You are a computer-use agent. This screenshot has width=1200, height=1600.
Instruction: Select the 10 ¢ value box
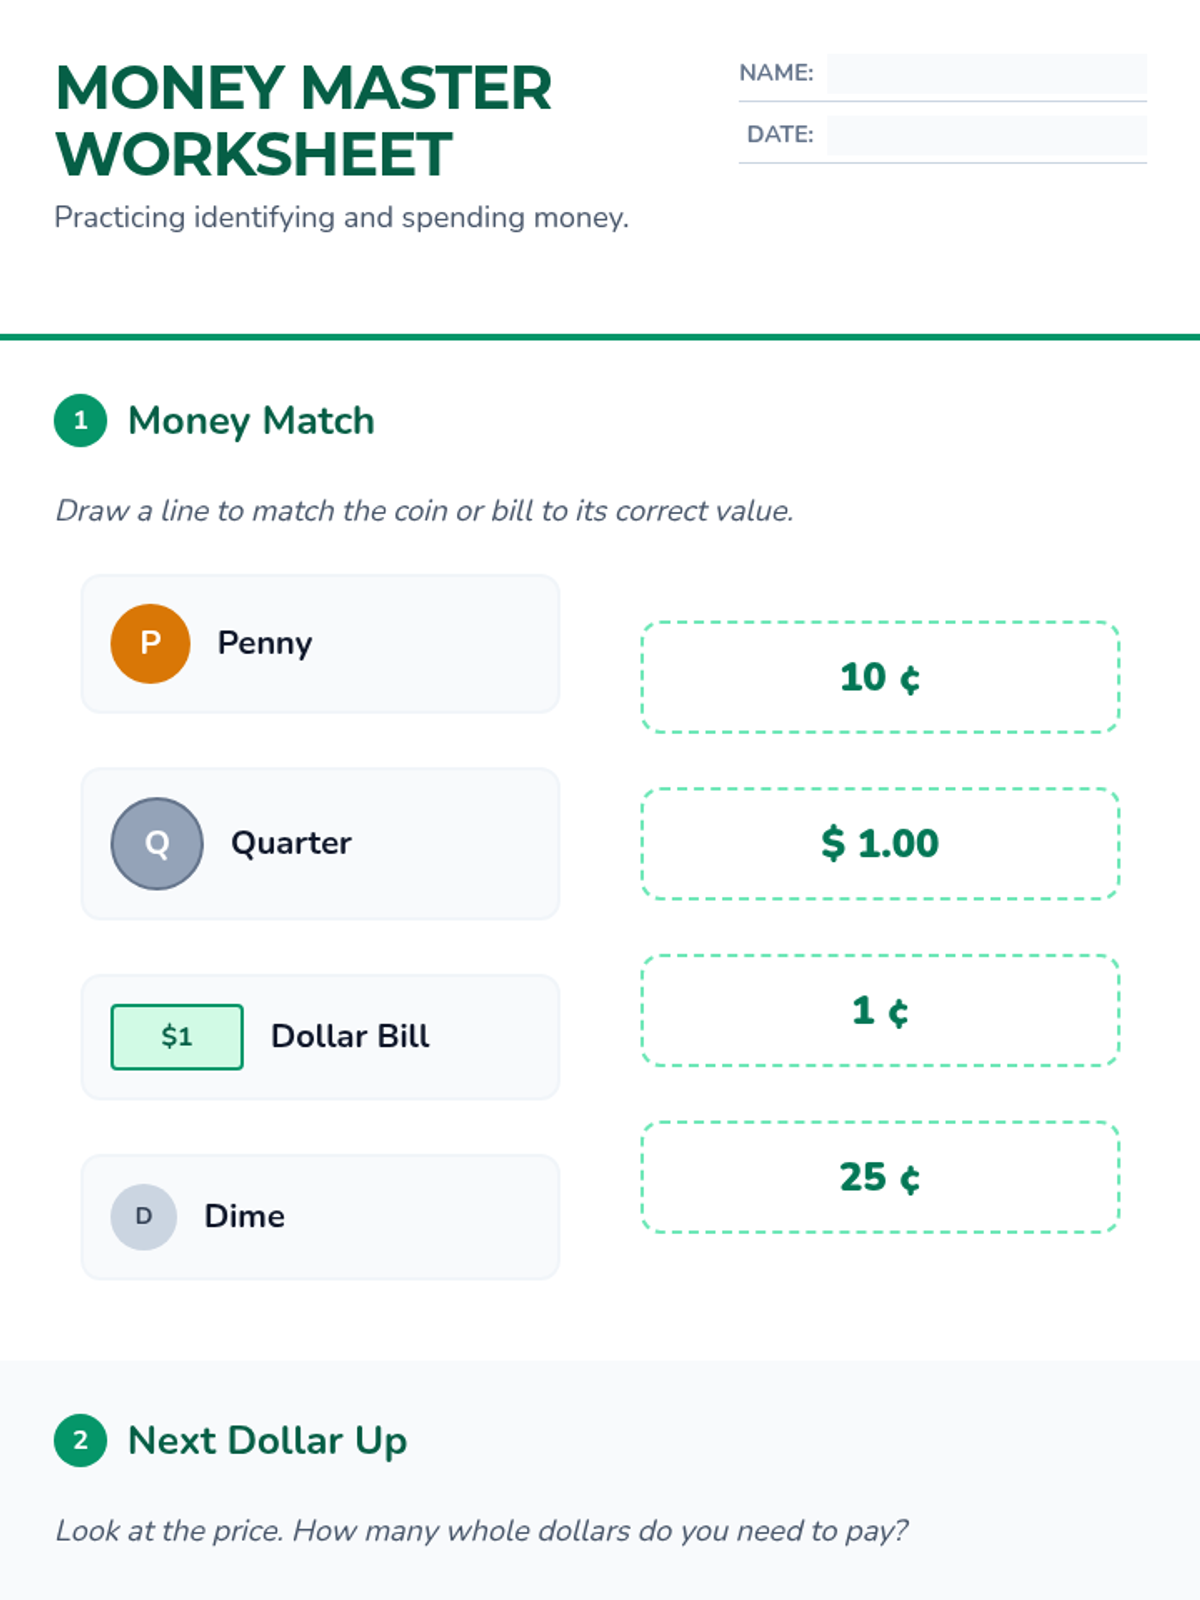point(880,677)
